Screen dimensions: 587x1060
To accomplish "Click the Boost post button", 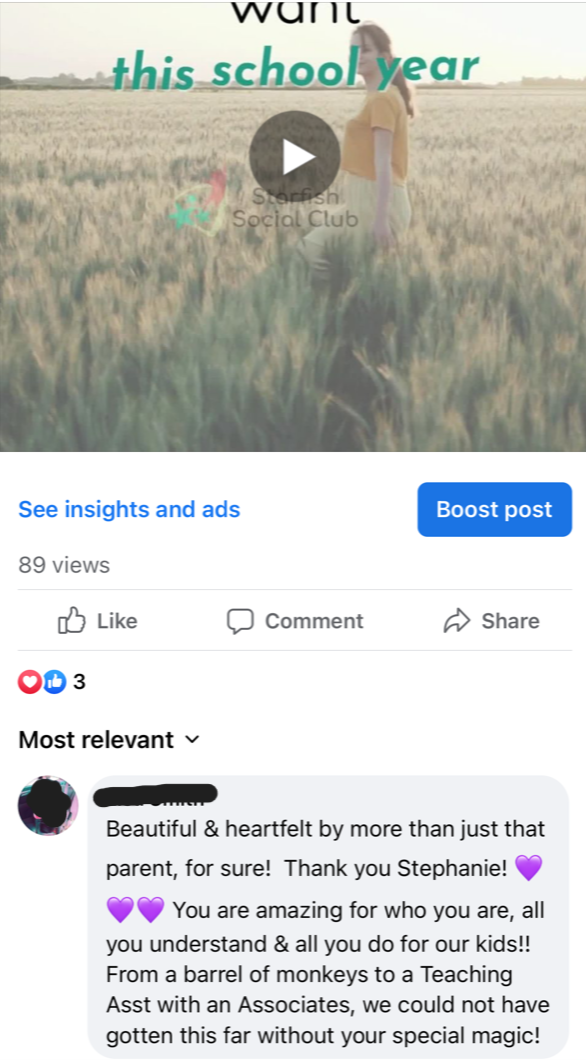I will tap(494, 509).
